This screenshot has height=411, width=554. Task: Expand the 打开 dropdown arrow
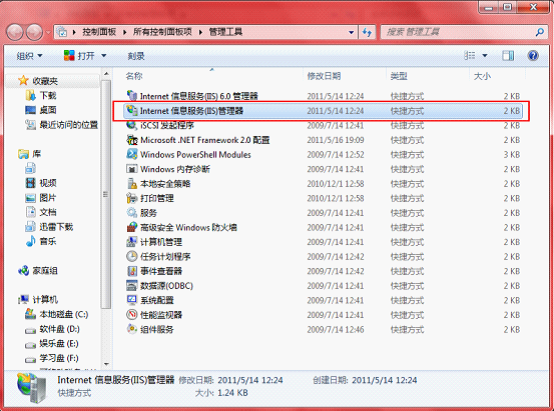coord(104,56)
